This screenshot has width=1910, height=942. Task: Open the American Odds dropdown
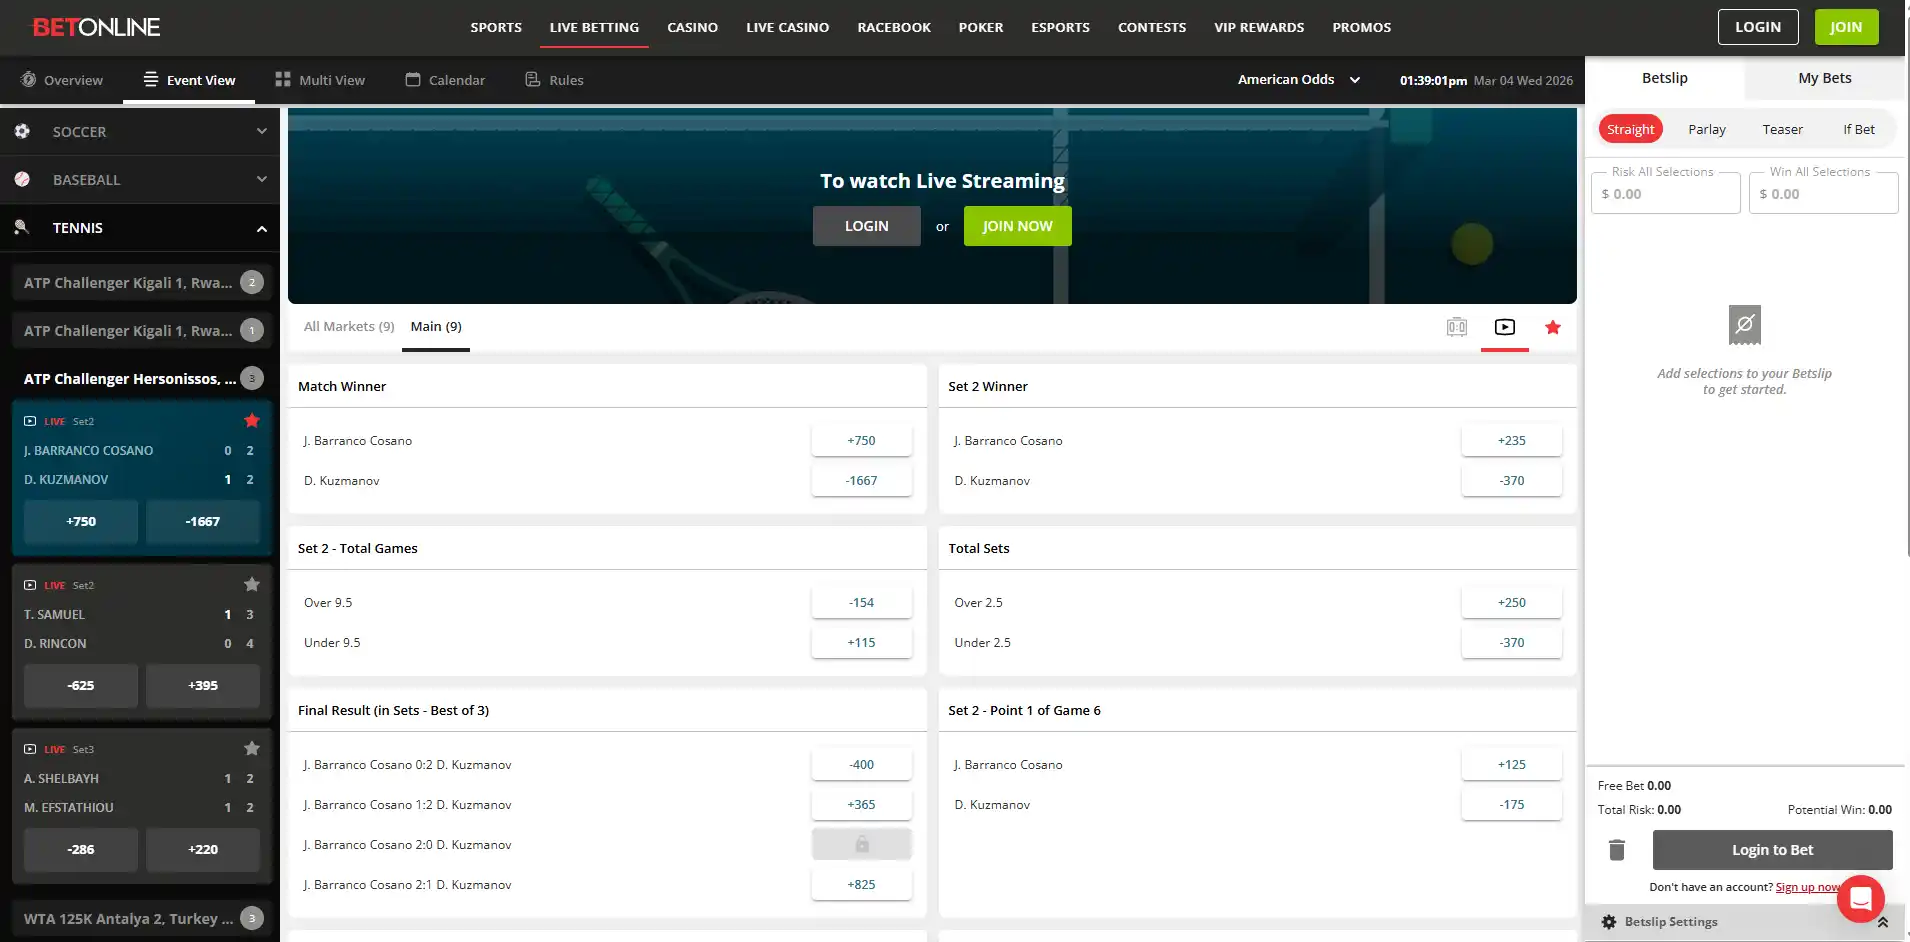pos(1299,79)
